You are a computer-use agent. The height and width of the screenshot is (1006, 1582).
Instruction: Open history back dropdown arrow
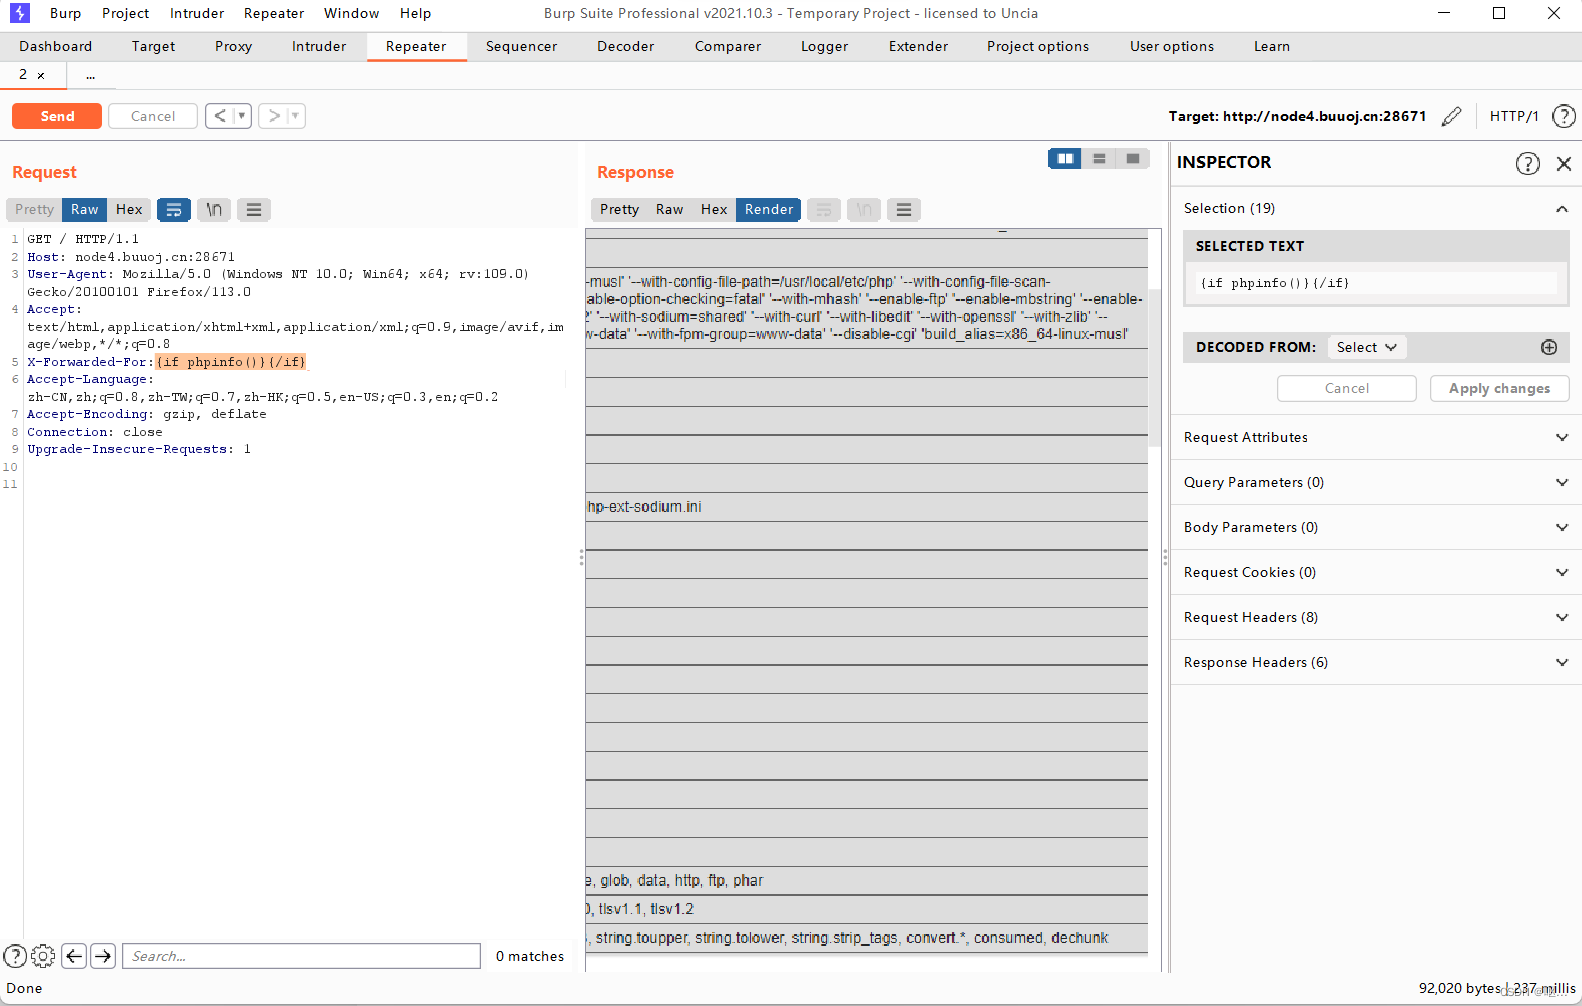pyautogui.click(x=241, y=116)
